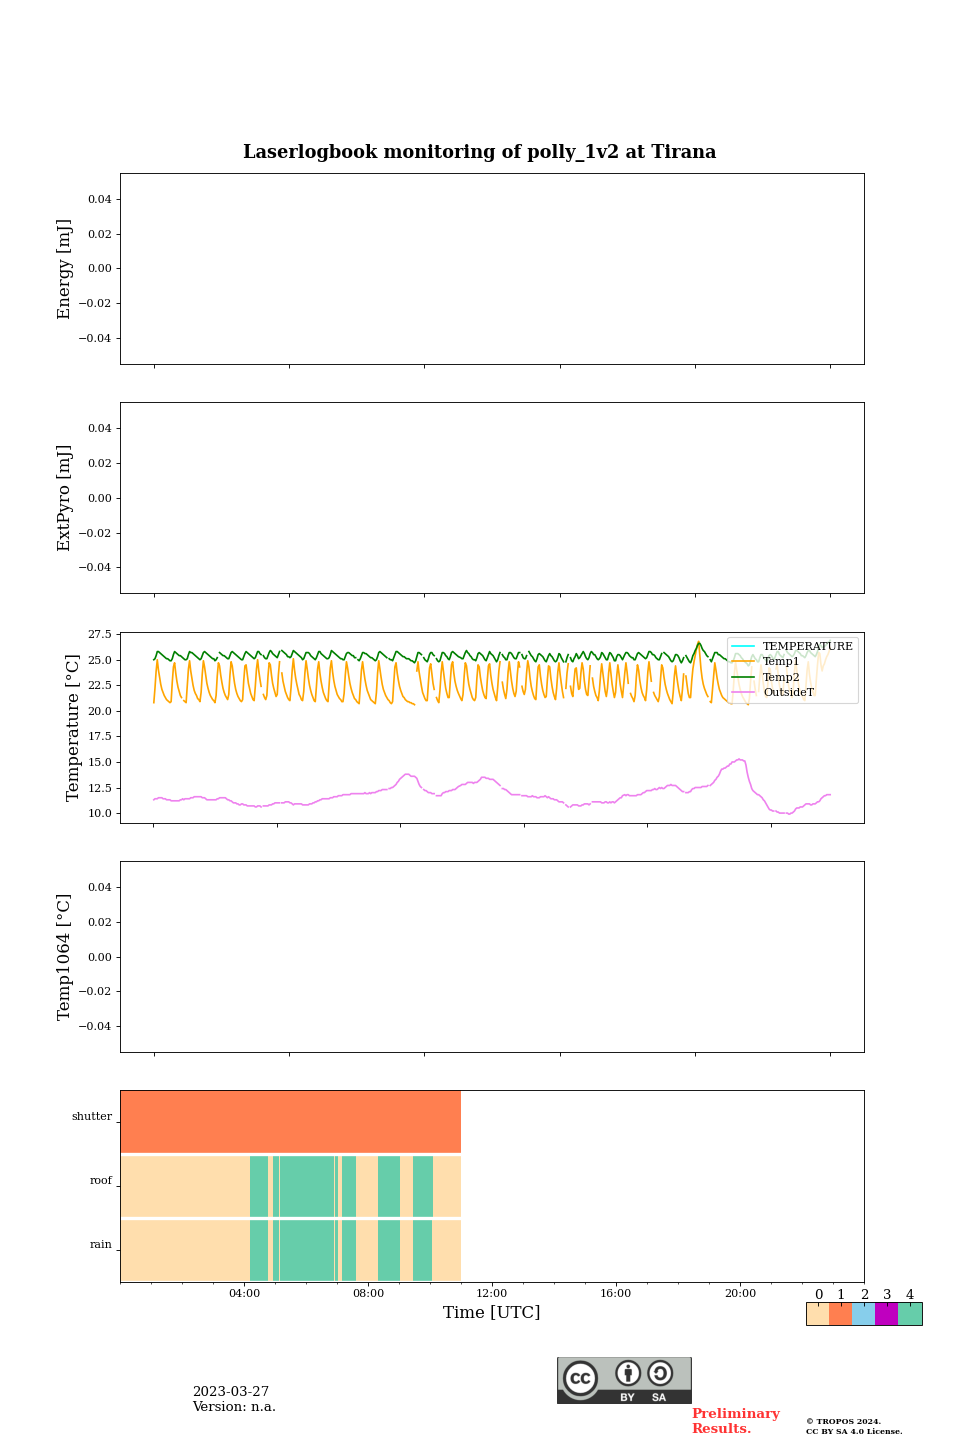Click the 08:00 time tick label

pos(368,1293)
